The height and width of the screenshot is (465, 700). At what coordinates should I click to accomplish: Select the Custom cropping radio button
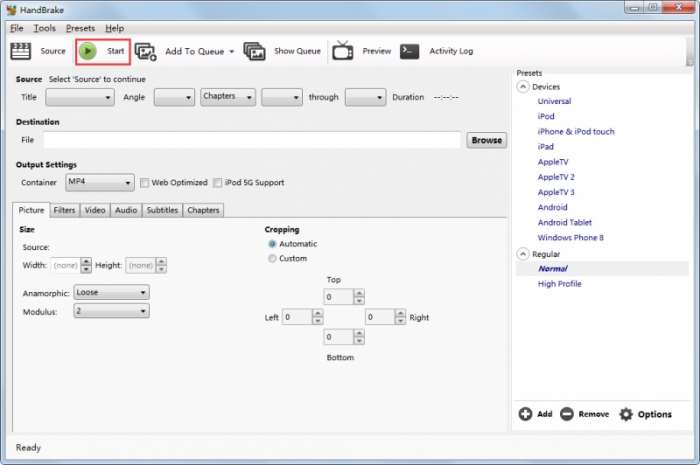coord(272,258)
